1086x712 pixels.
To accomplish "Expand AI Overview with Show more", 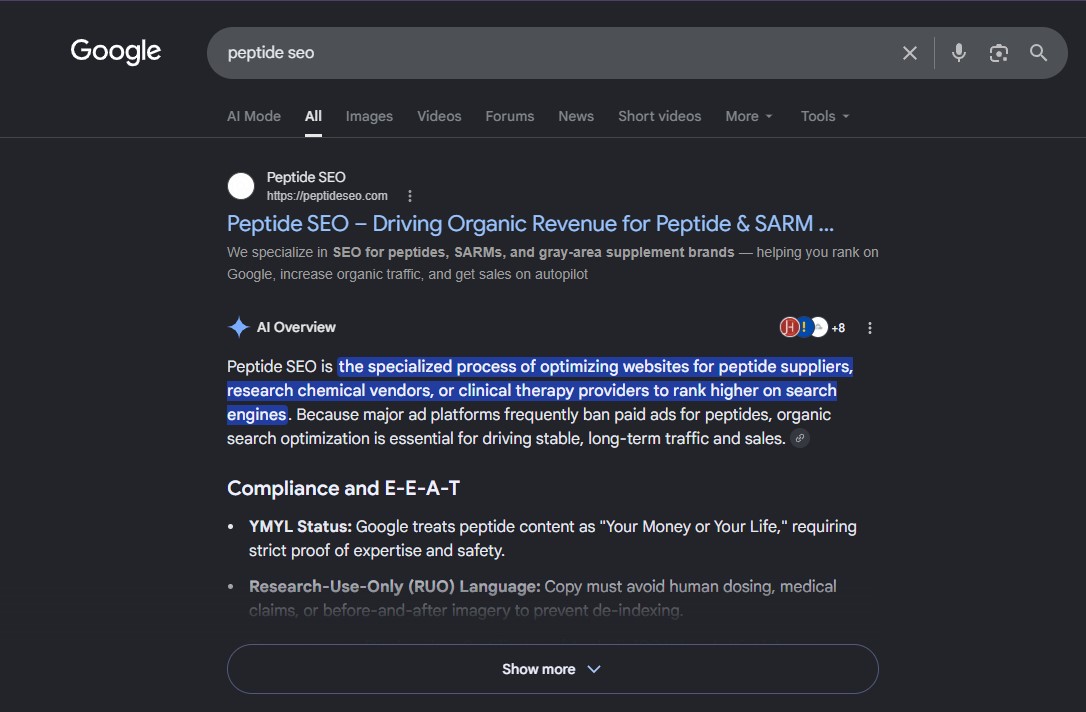I will (553, 669).
